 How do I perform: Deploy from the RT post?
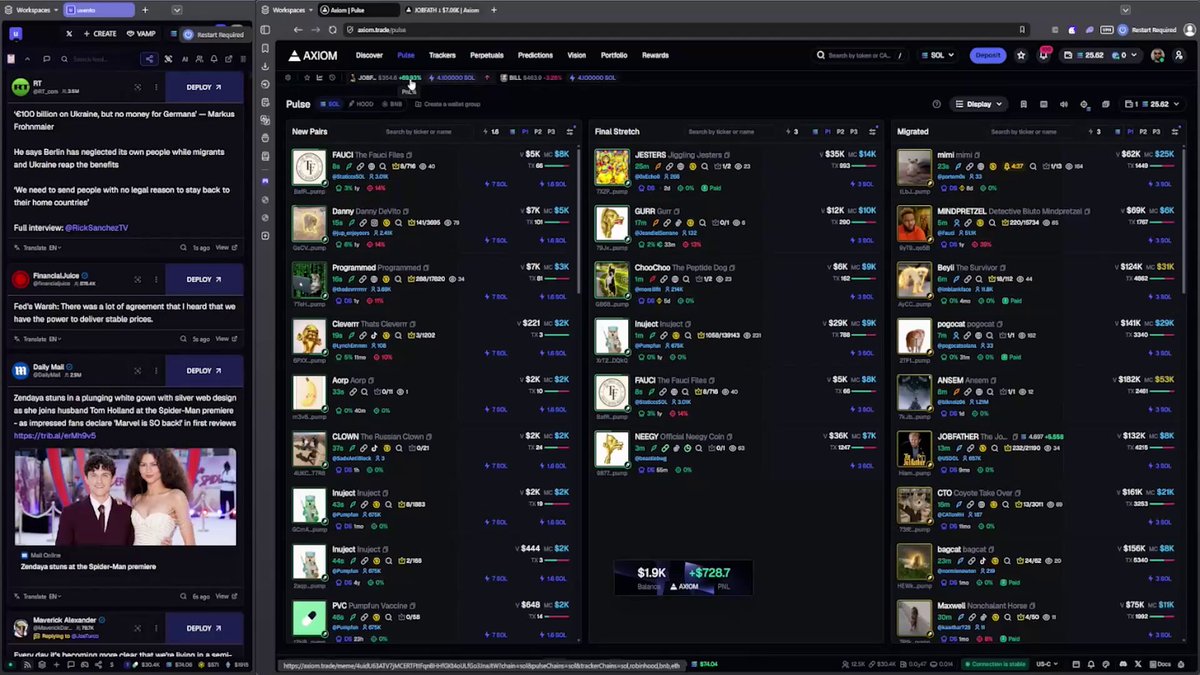click(204, 87)
